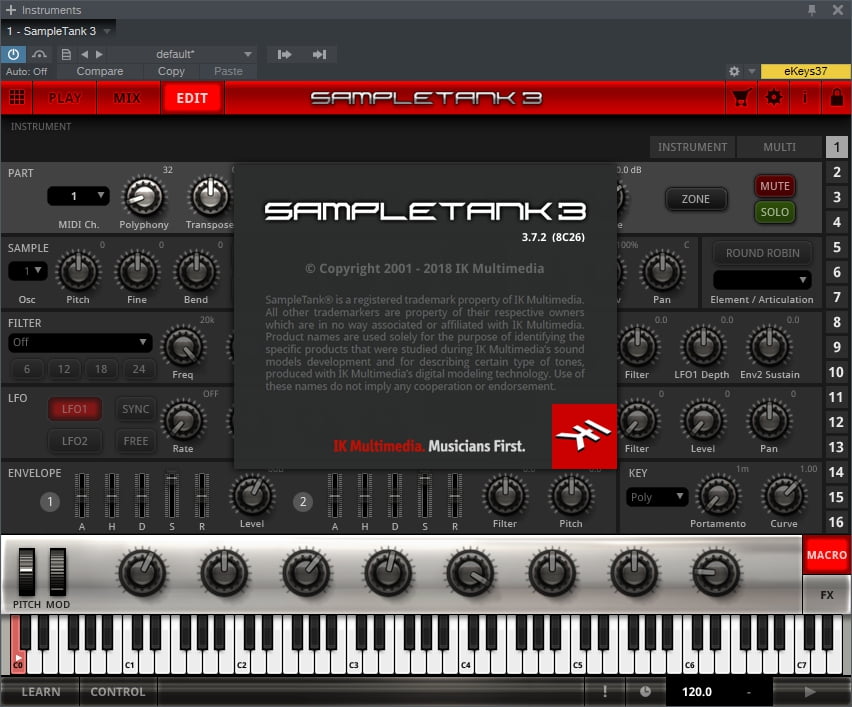Screen dimensions: 852x707
Task: Select part 5 in the part list
Action: pos(837,247)
